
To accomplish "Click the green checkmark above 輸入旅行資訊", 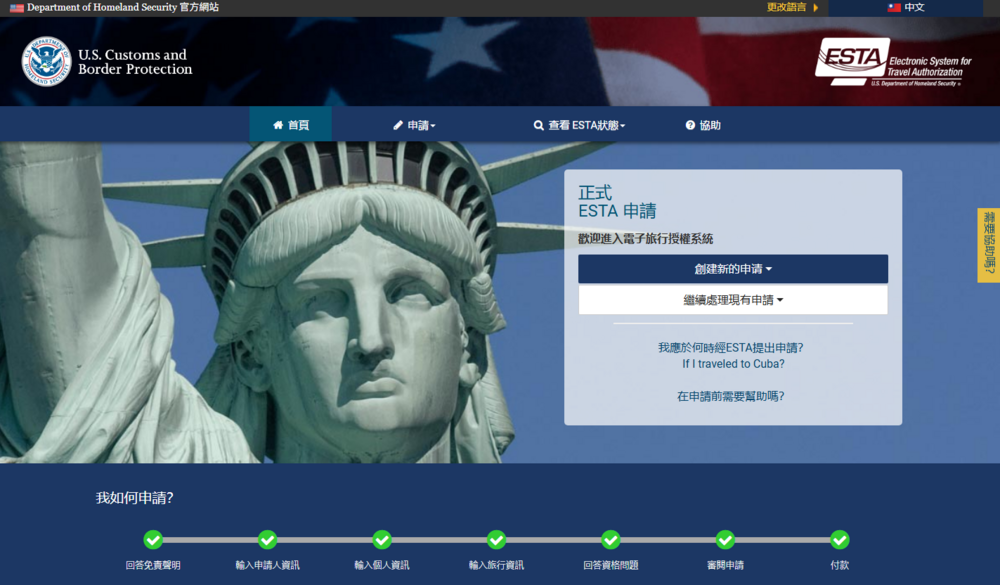I will click(x=496, y=540).
